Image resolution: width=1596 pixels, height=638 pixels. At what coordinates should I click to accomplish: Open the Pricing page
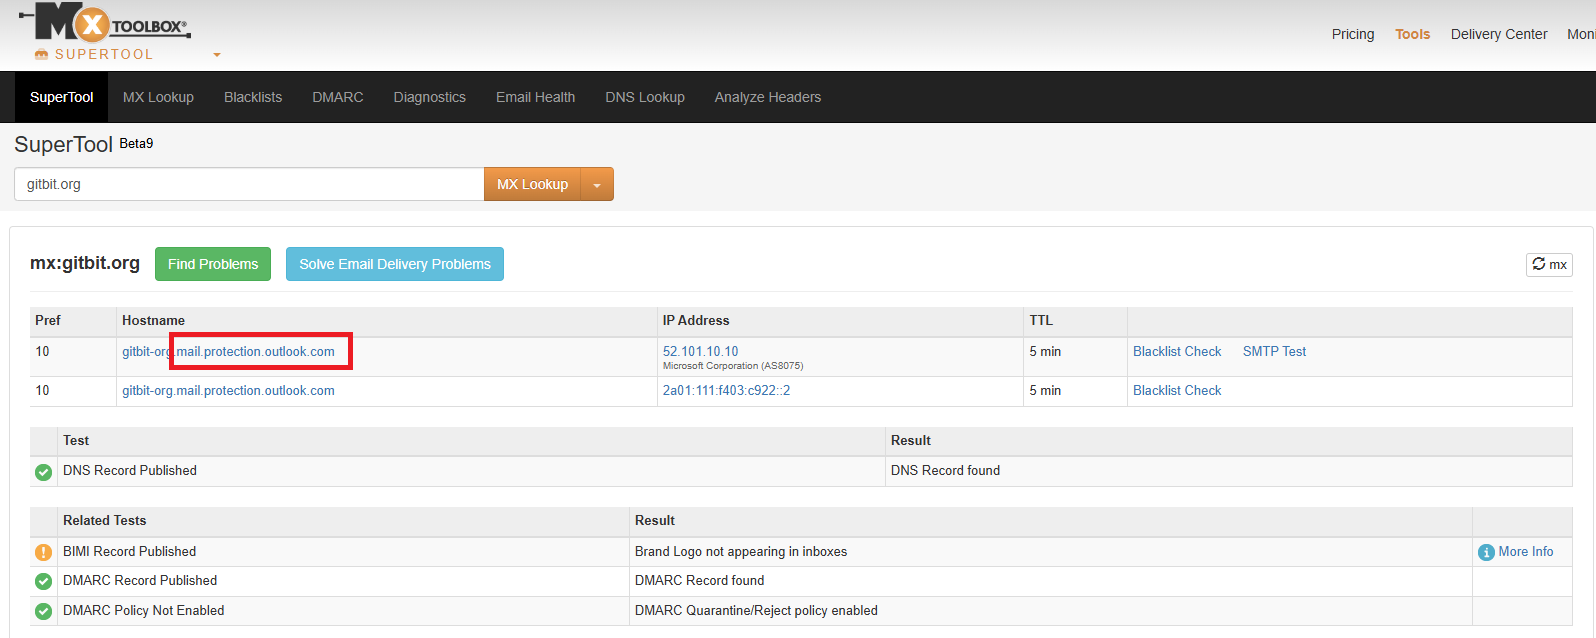[1353, 34]
